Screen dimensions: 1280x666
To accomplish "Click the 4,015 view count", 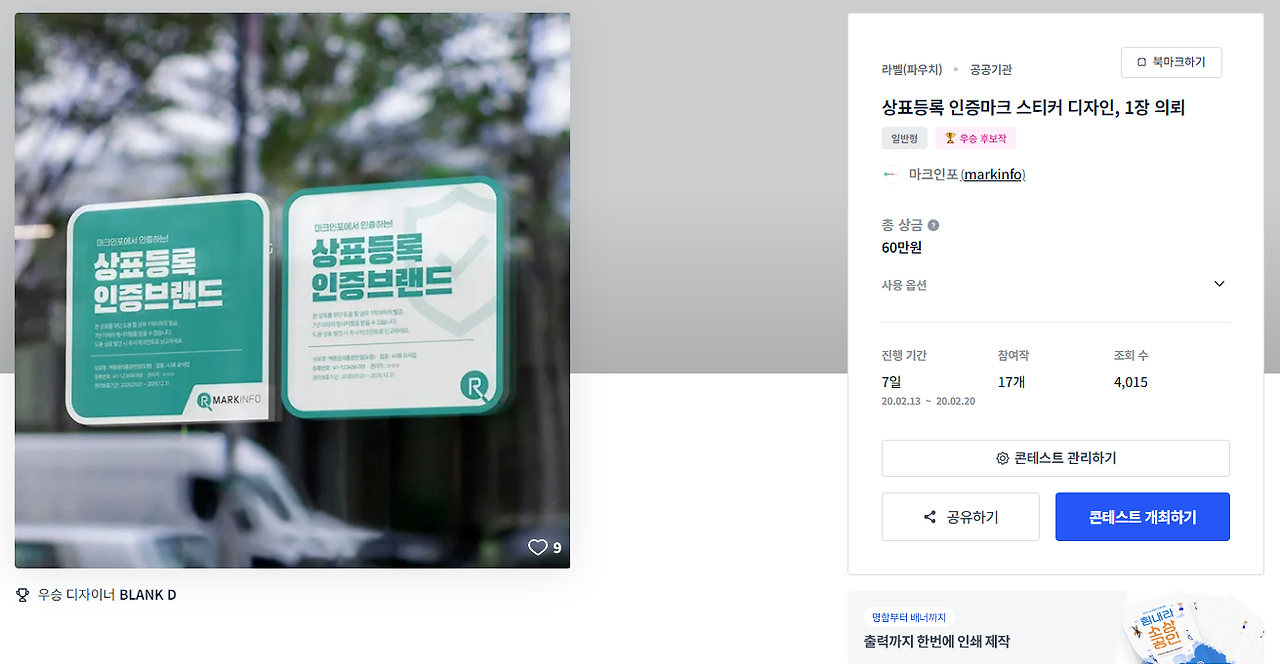I will (1131, 382).
